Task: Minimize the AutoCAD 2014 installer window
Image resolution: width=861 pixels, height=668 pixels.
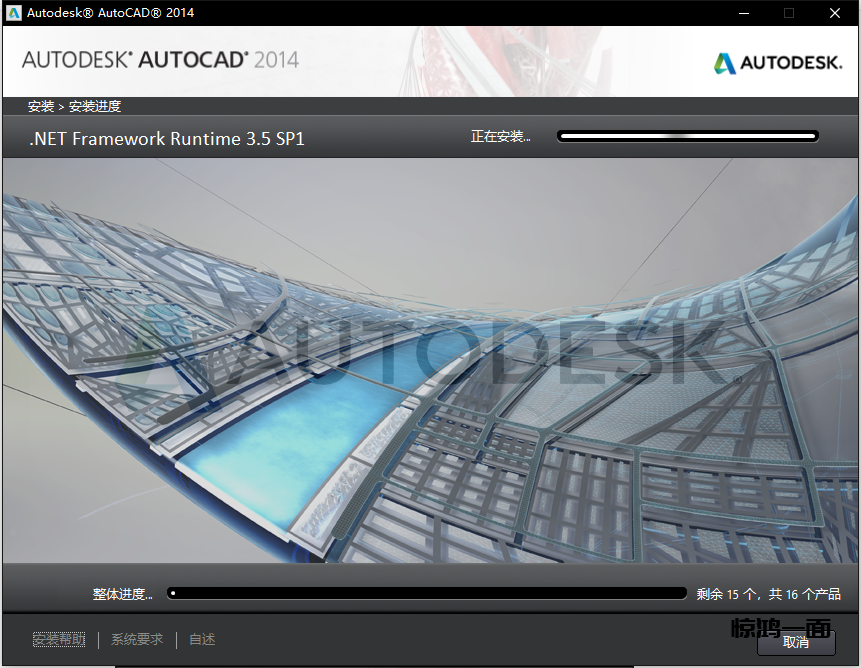Action: pos(743,13)
